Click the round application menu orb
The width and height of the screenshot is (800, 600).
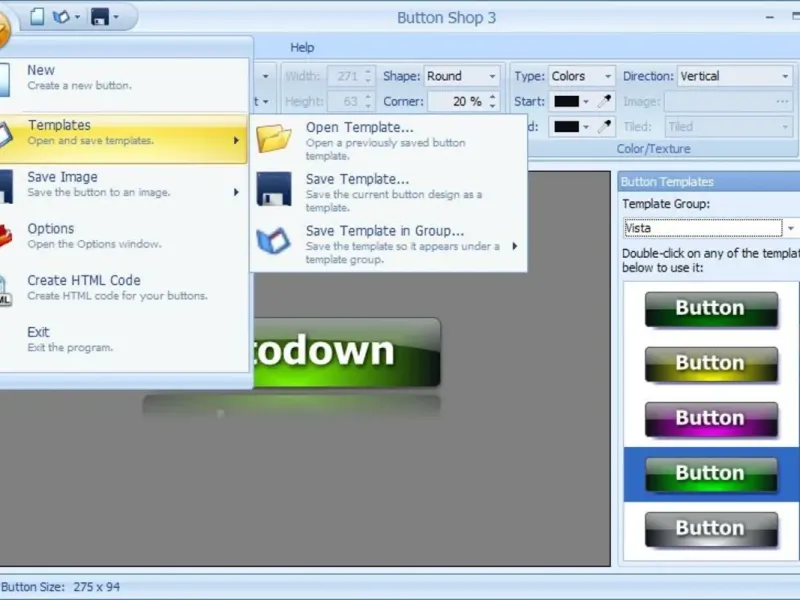[4, 30]
